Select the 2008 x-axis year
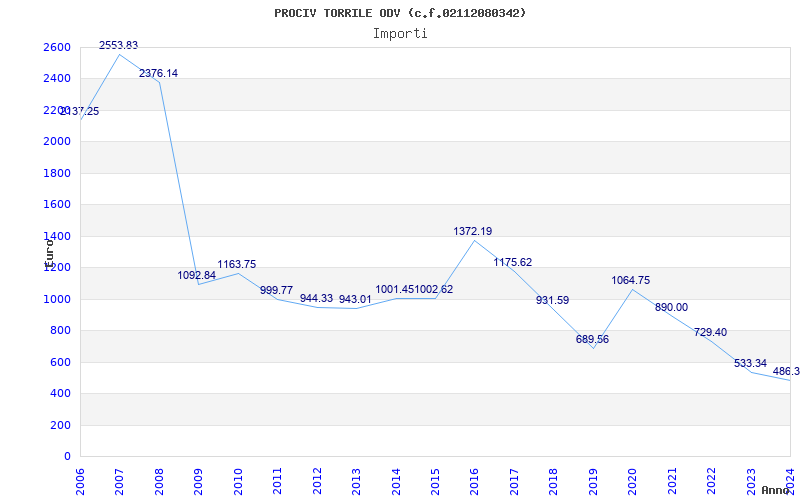Viewport: 800px width, 500px height. click(x=159, y=481)
